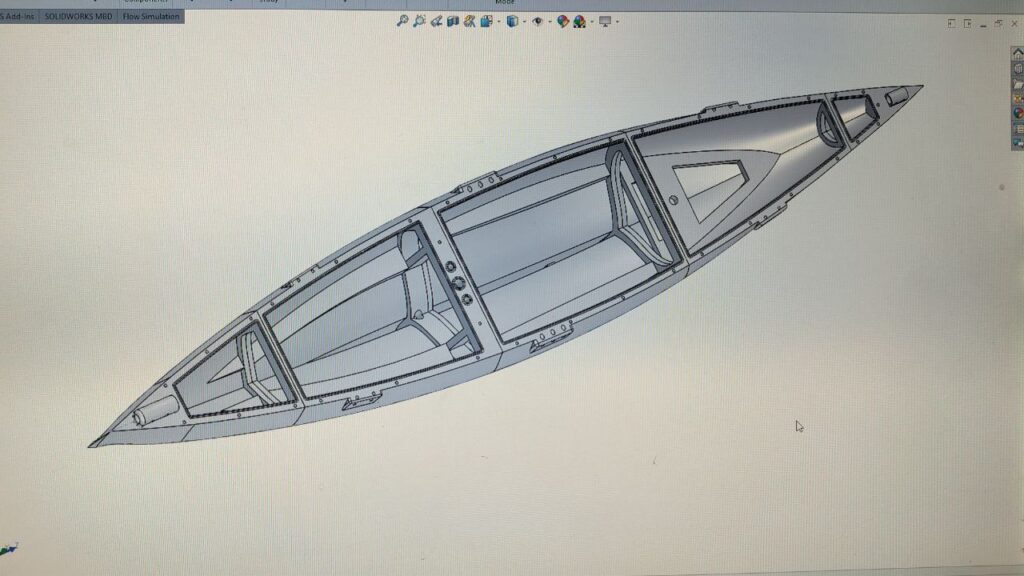Click the coordinate triad in viewport corner

8,550
